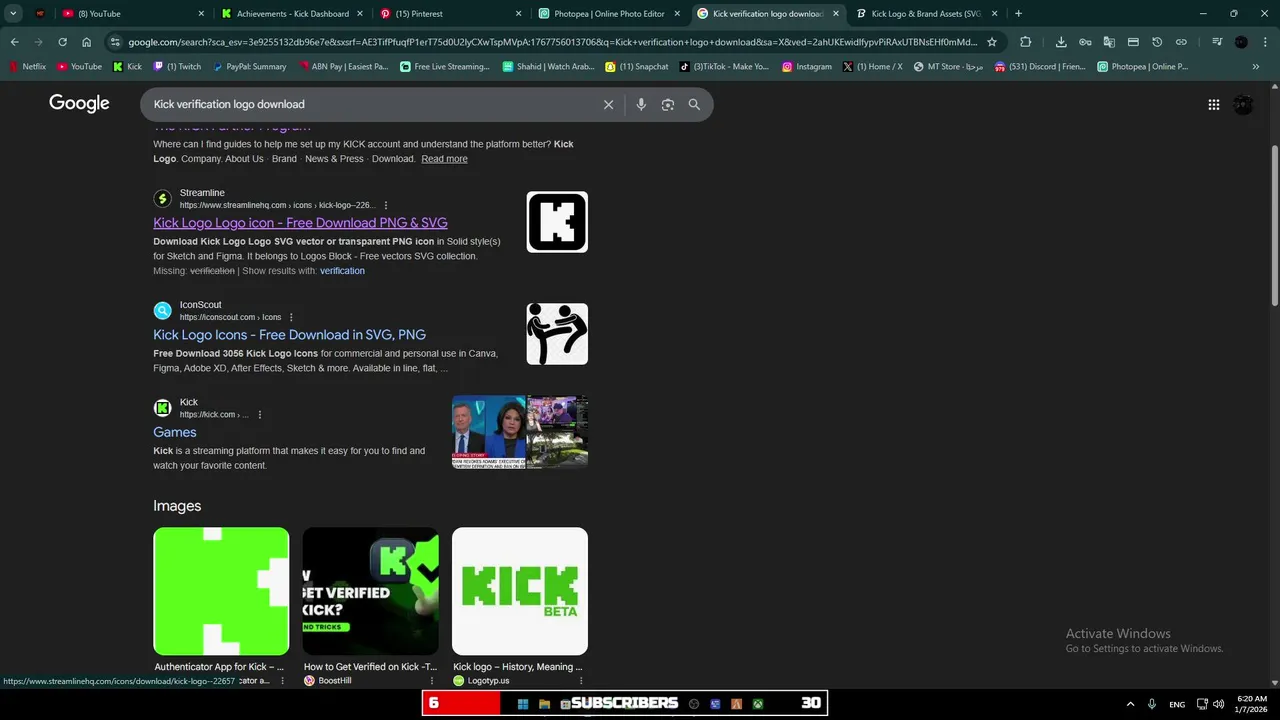Image resolution: width=1280 pixels, height=720 pixels.
Task: Switch to the YouTube tab
Action: 134,14
